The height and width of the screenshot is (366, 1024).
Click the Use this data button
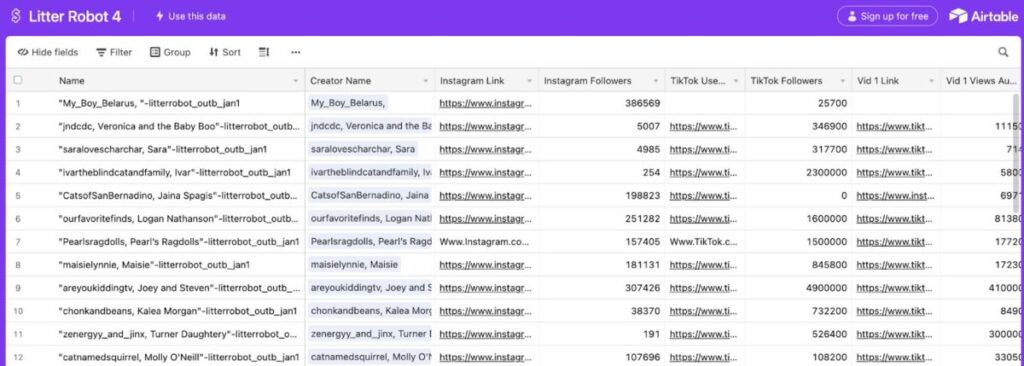click(190, 16)
